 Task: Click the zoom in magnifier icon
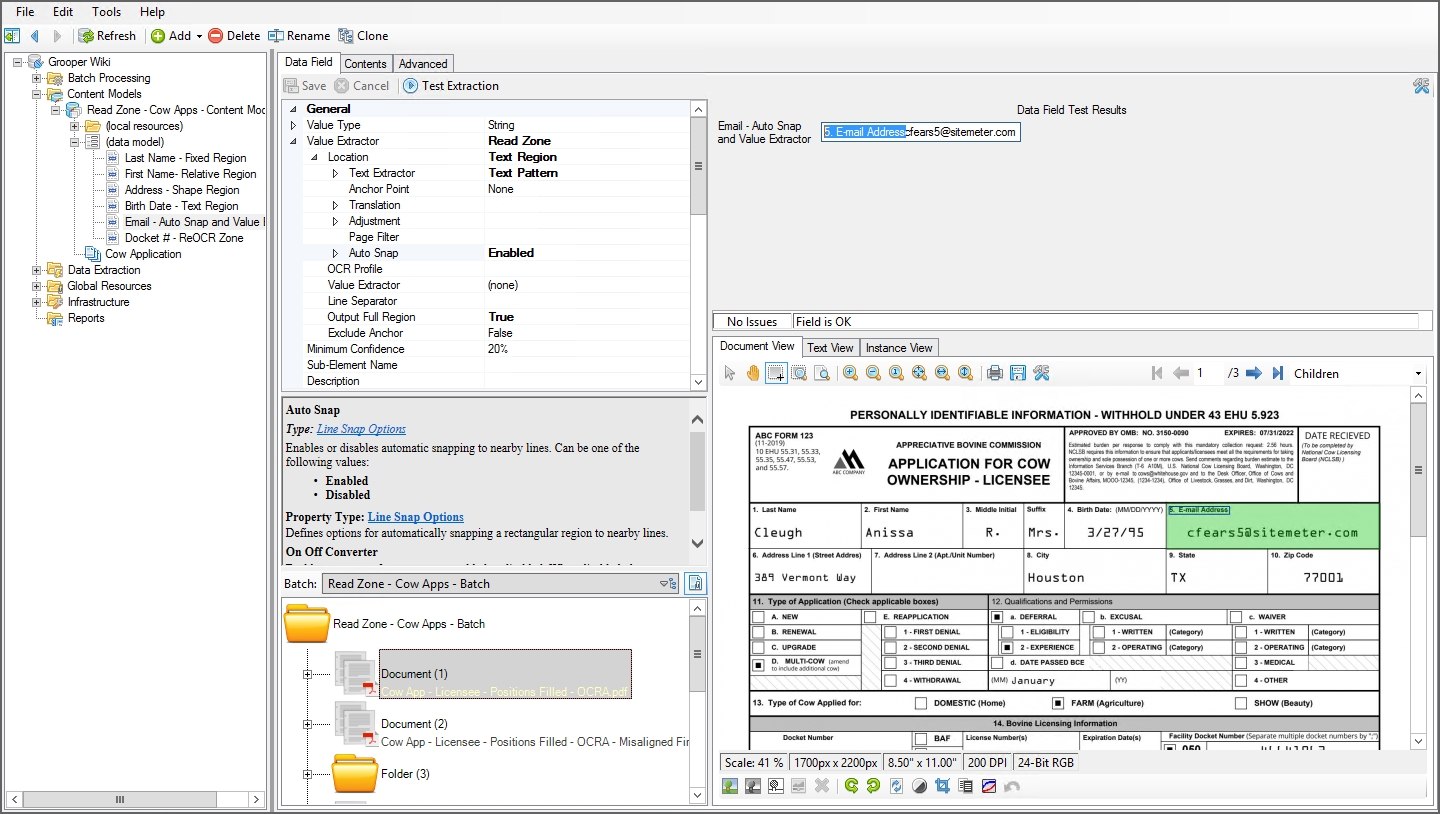click(x=850, y=373)
